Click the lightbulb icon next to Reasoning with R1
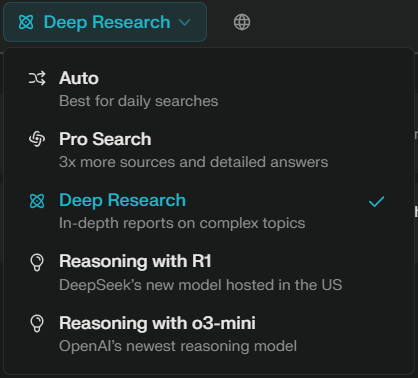Viewport: 418px width, 378px height. 37,262
